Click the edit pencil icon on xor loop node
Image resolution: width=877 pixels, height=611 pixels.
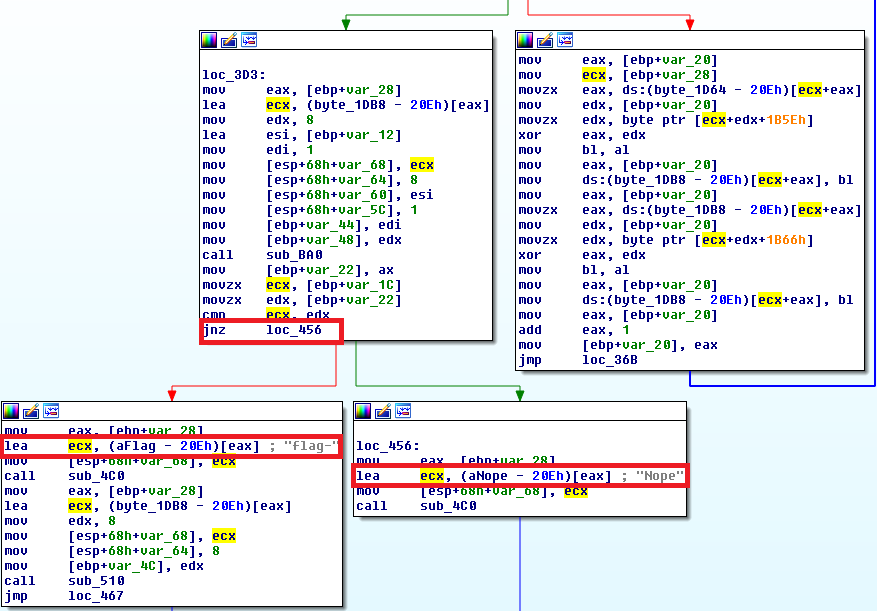coord(545,40)
